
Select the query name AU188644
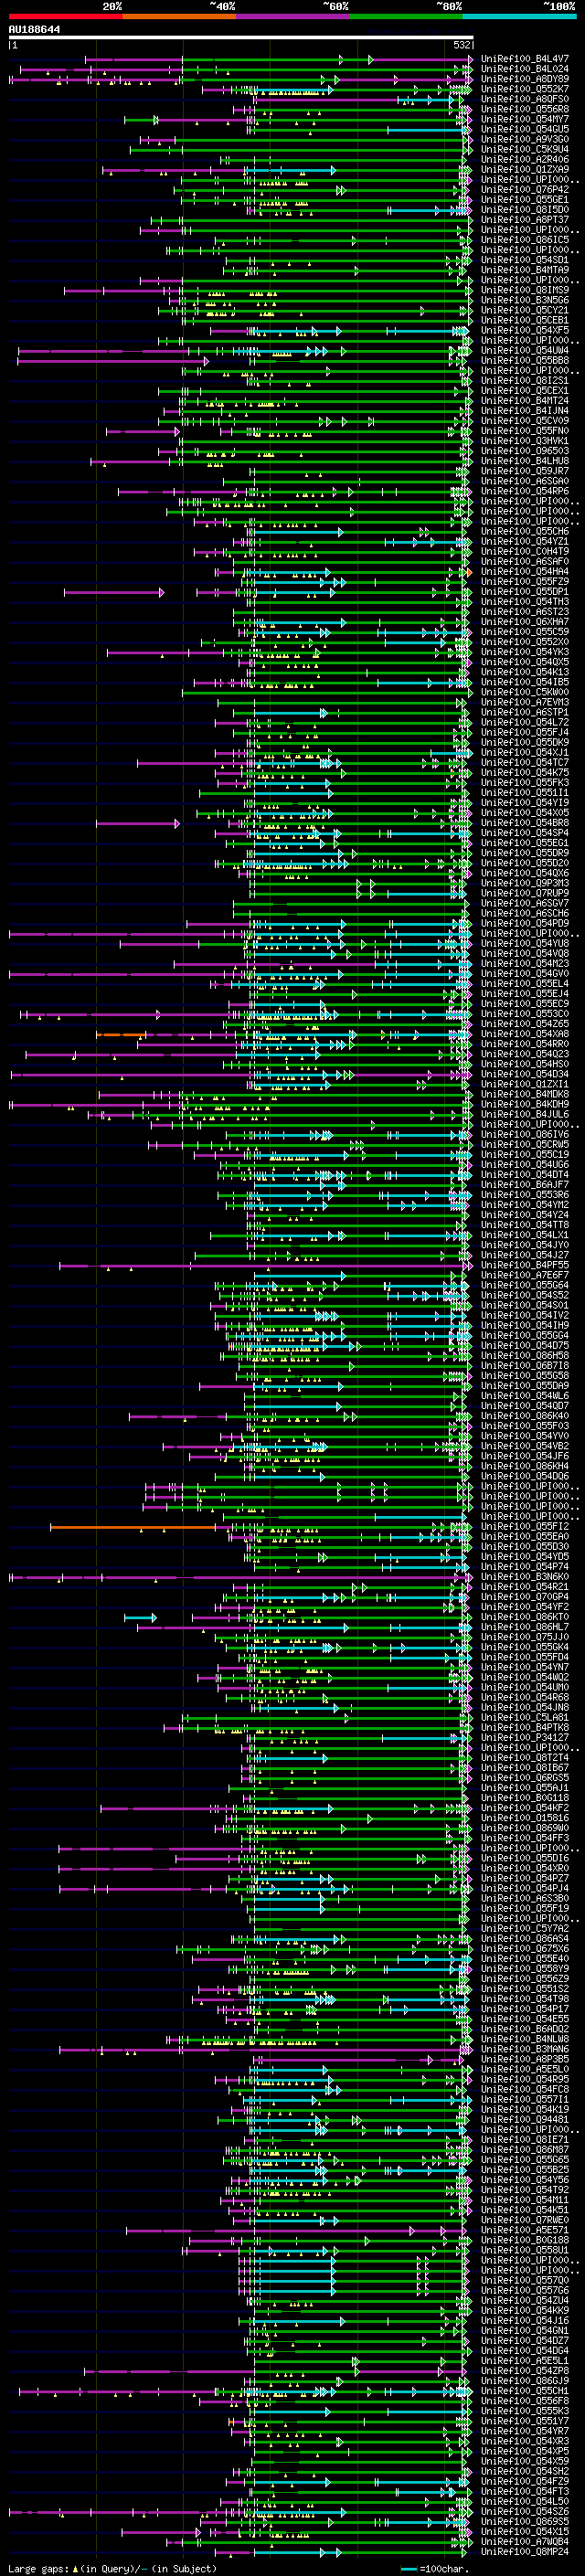[34, 29]
